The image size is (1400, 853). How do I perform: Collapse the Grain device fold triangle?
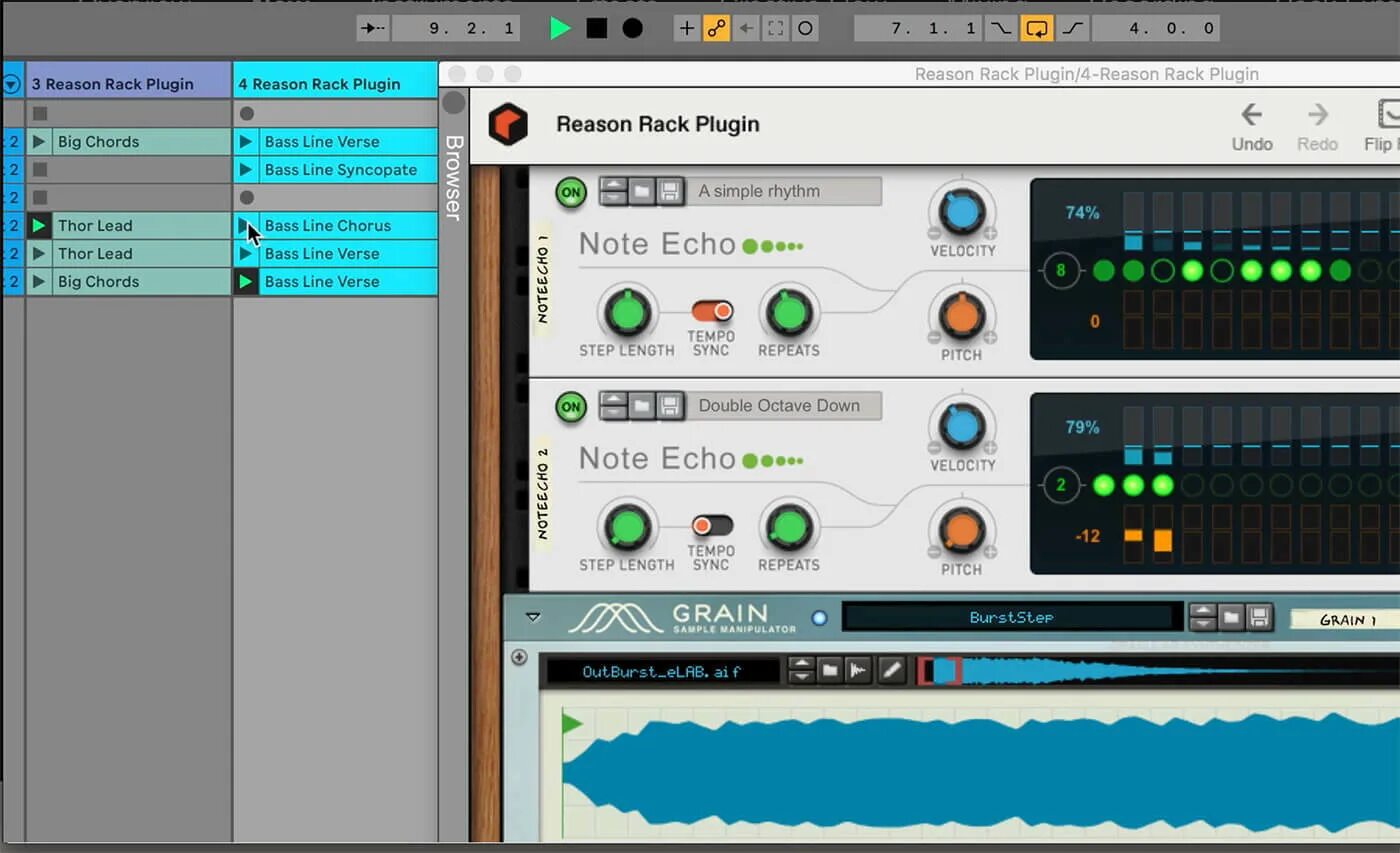[533, 618]
